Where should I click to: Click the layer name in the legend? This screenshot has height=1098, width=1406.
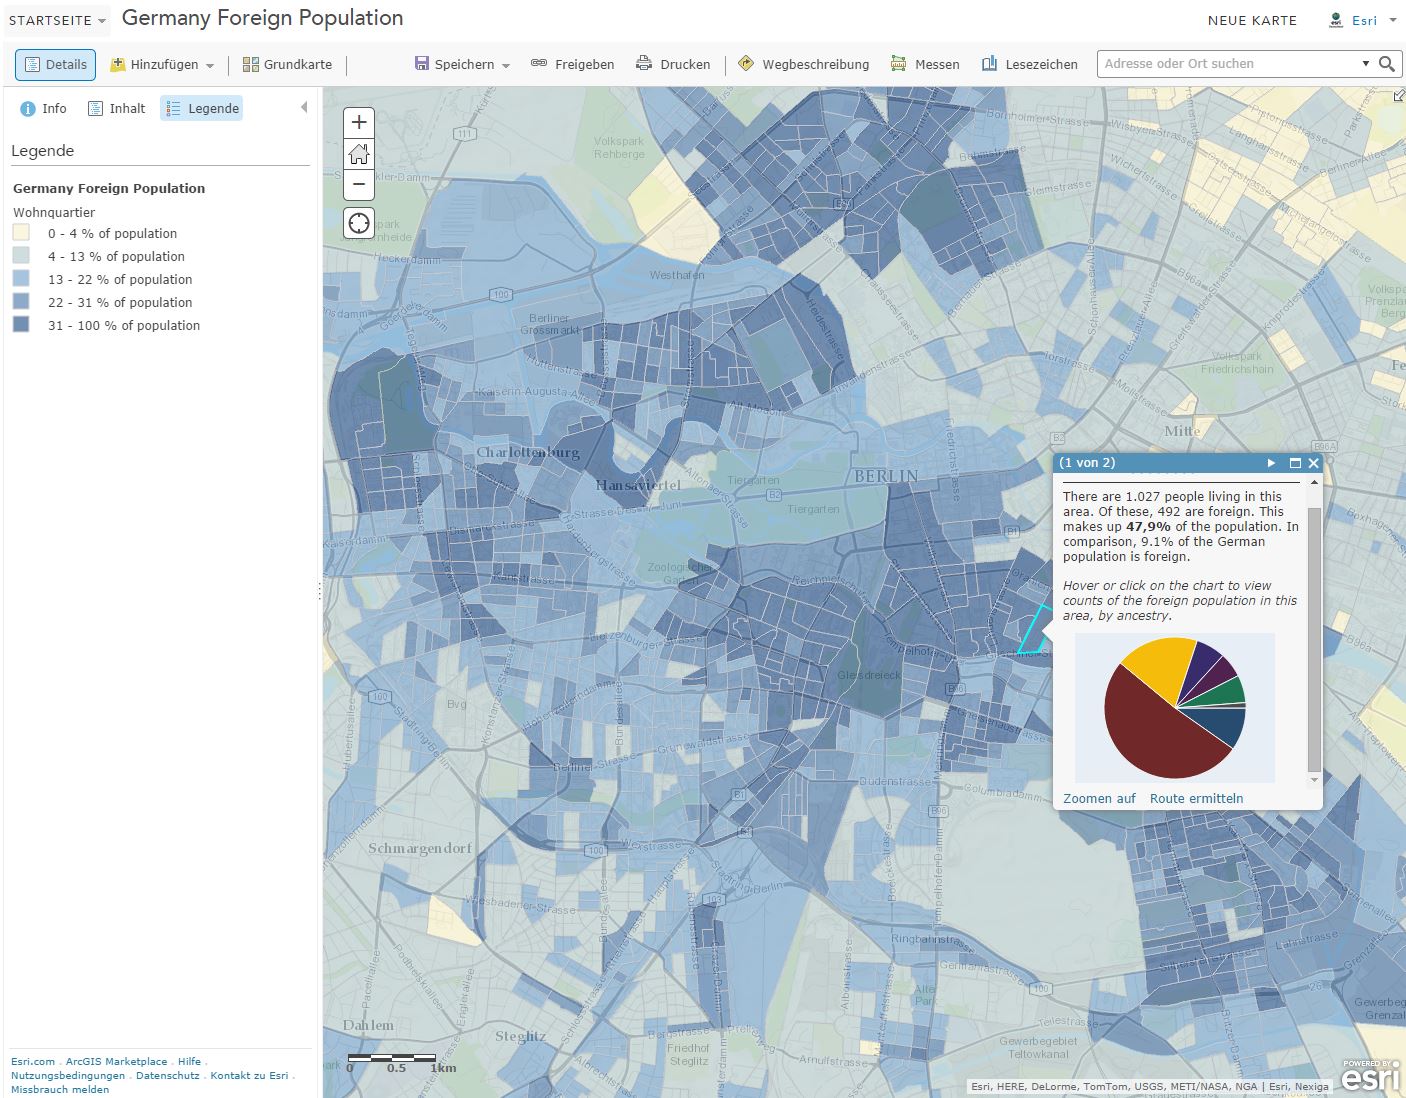[x=109, y=188]
